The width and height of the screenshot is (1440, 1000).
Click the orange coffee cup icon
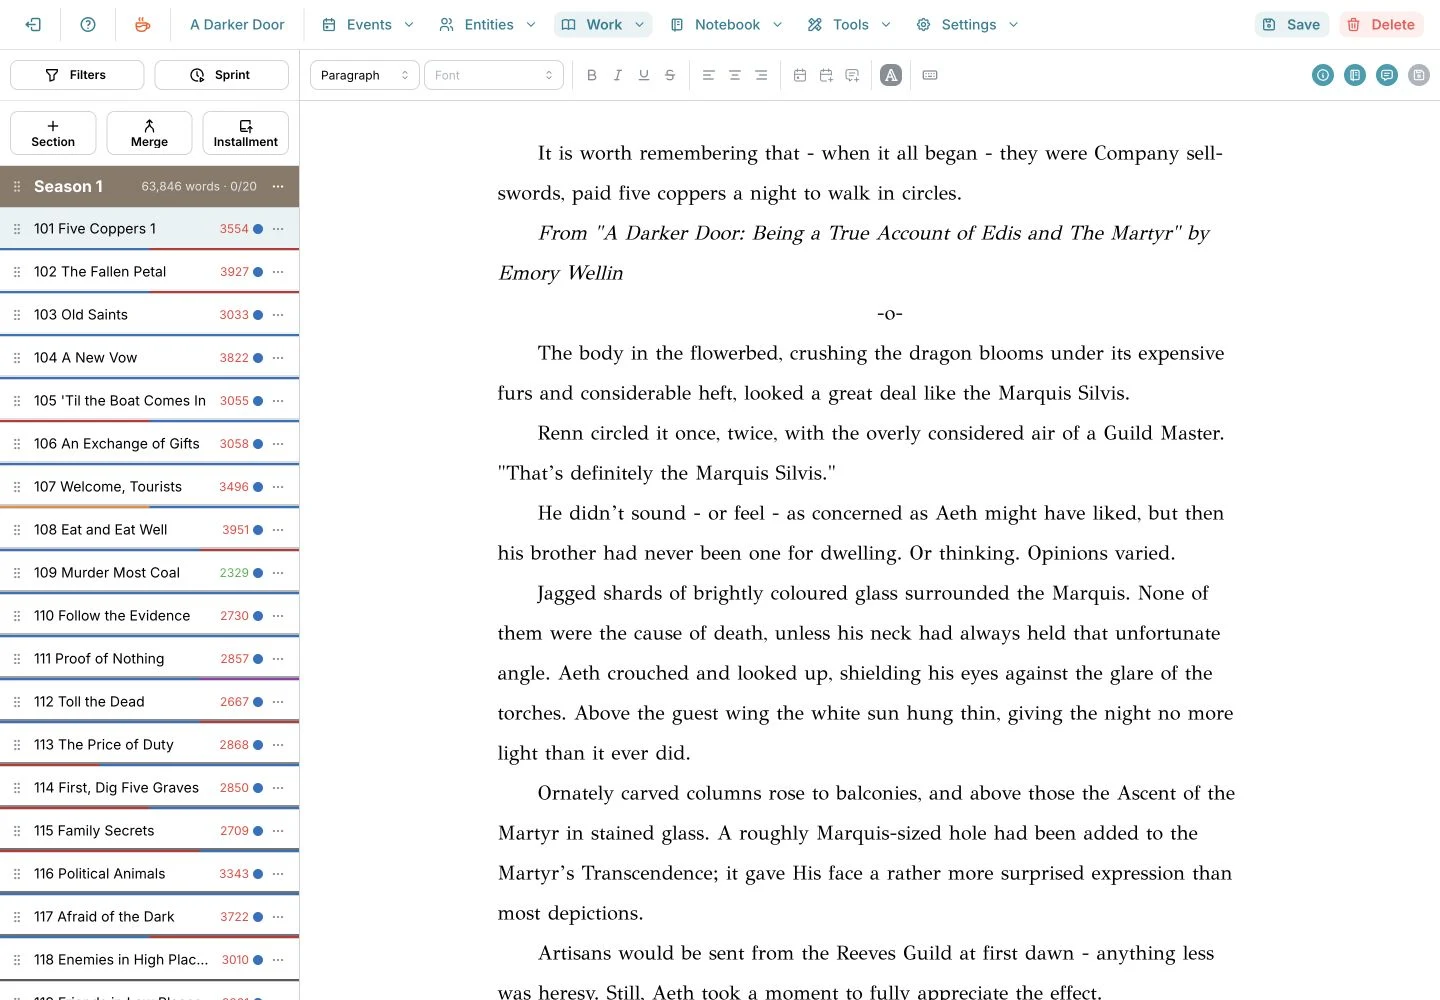click(x=143, y=25)
